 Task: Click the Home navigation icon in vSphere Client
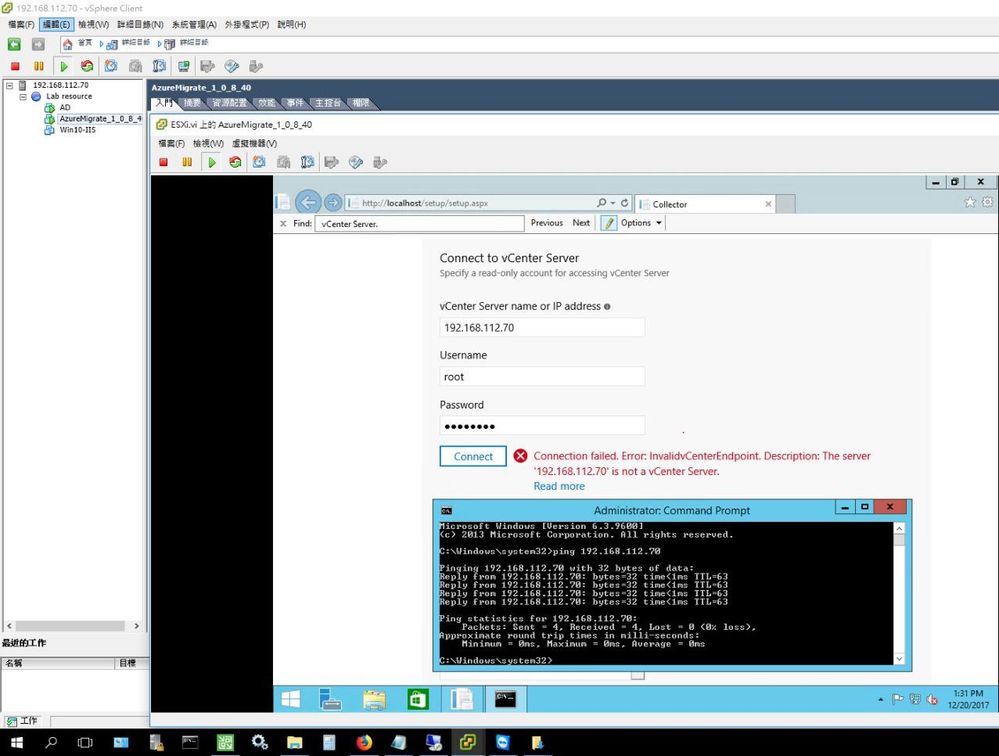[66, 43]
